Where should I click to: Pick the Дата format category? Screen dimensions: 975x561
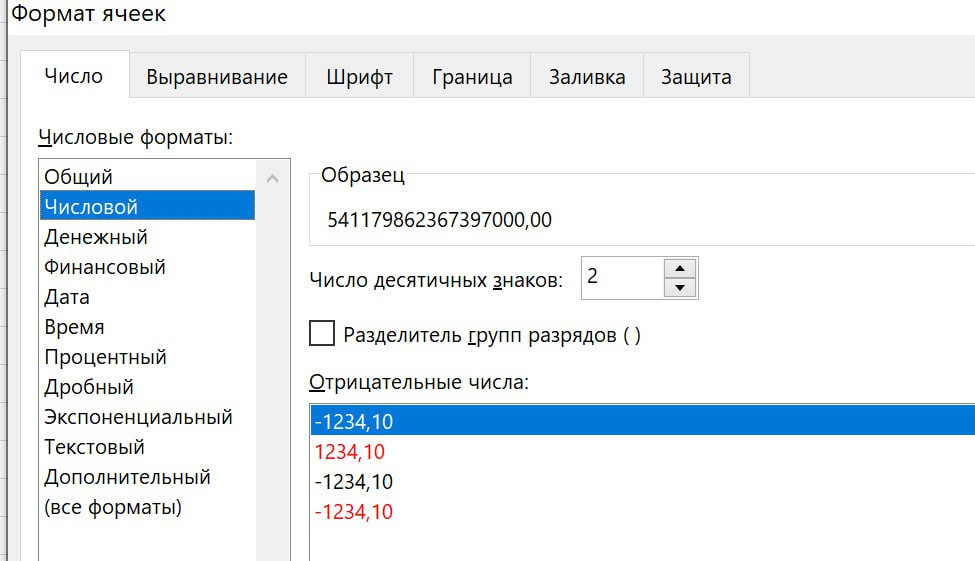click(67, 297)
